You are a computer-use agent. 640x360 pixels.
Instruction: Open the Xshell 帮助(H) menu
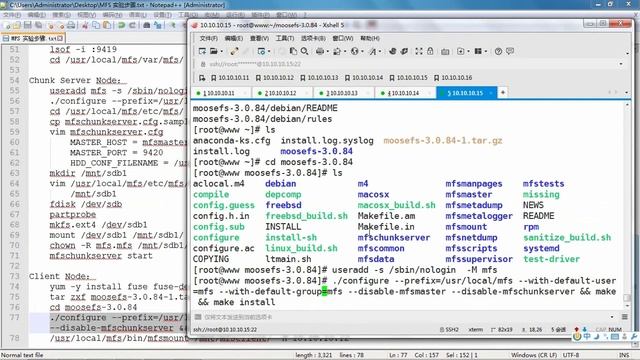click(x=369, y=38)
